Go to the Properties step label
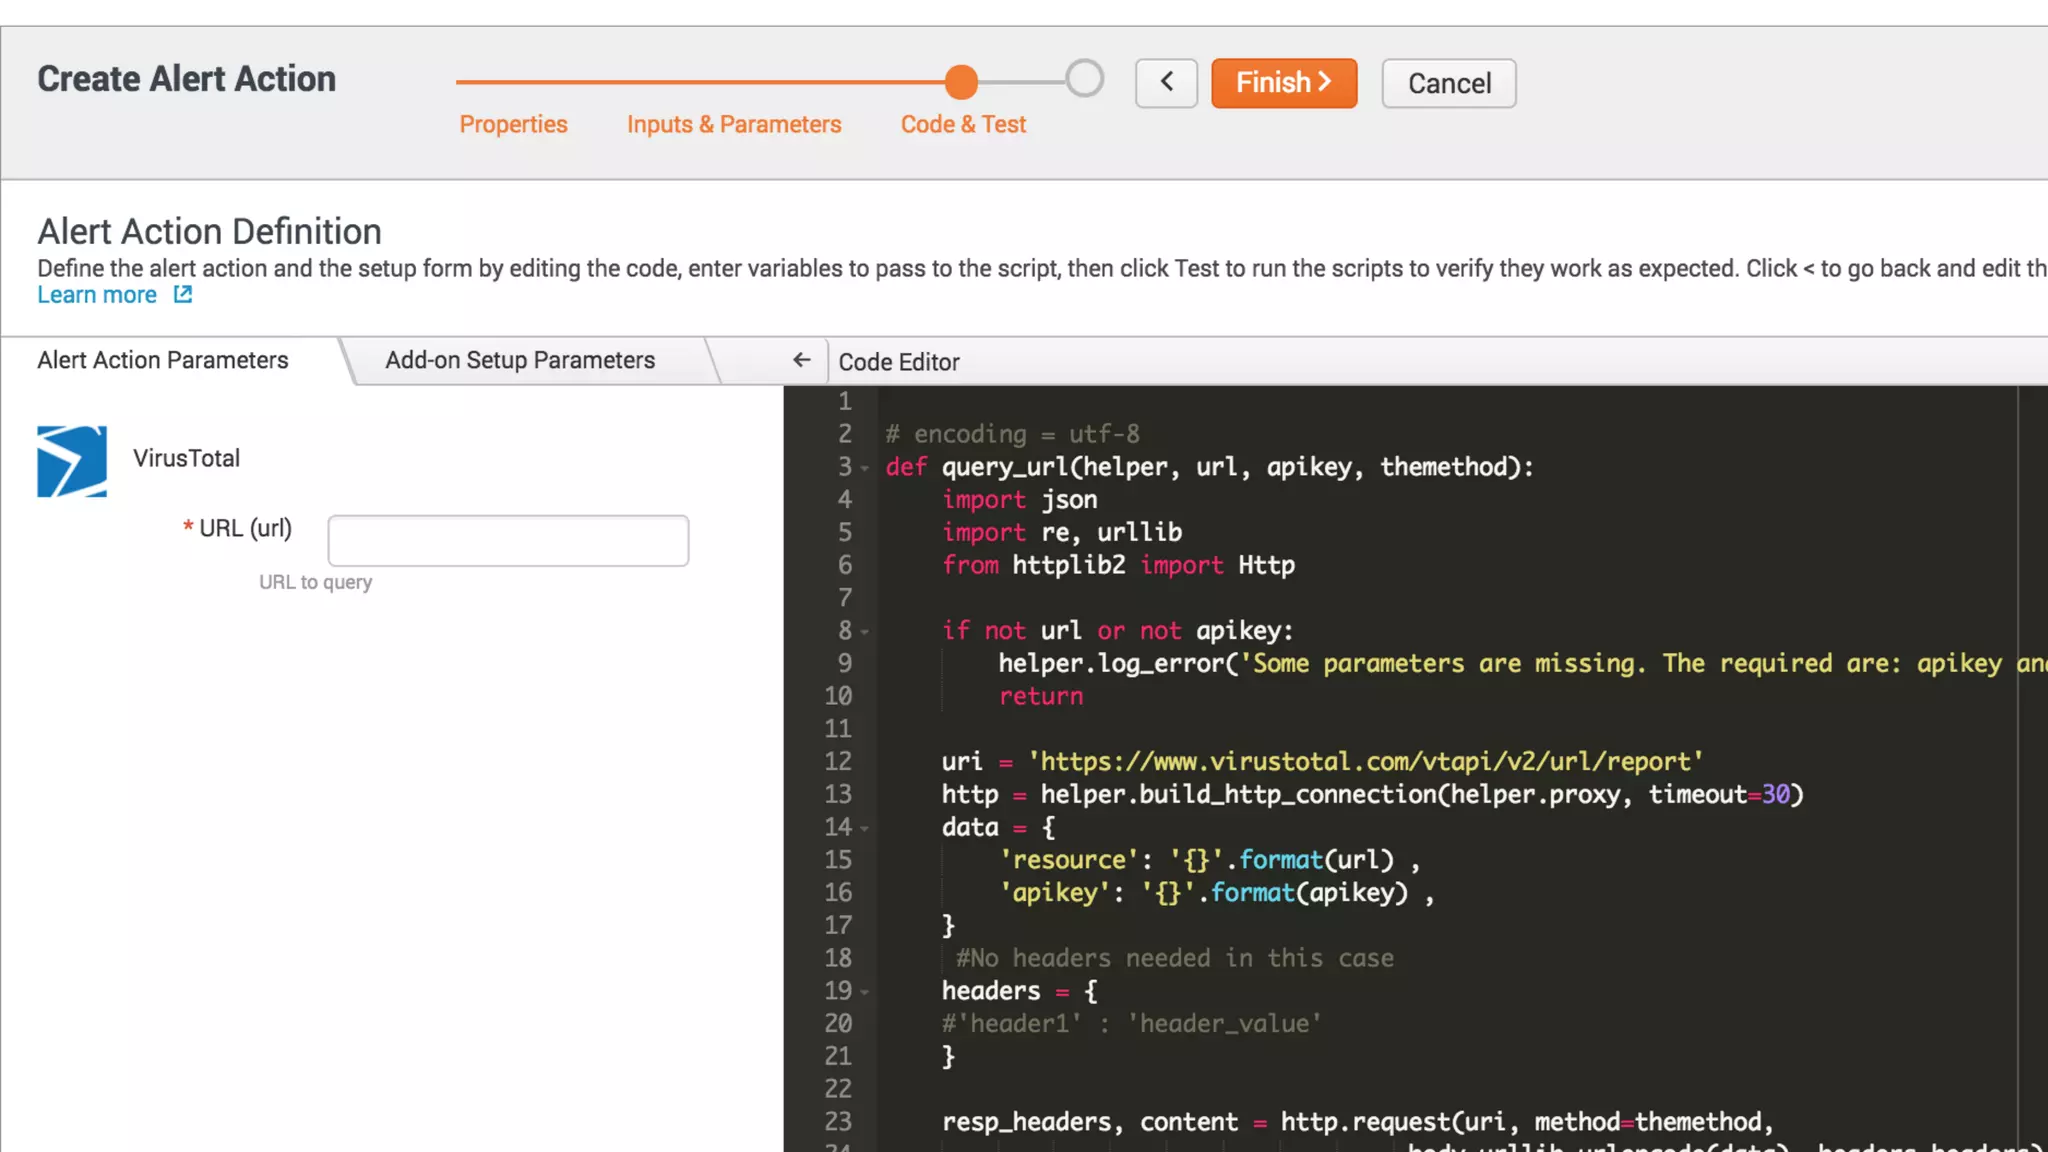The image size is (2048, 1152). tap(513, 124)
